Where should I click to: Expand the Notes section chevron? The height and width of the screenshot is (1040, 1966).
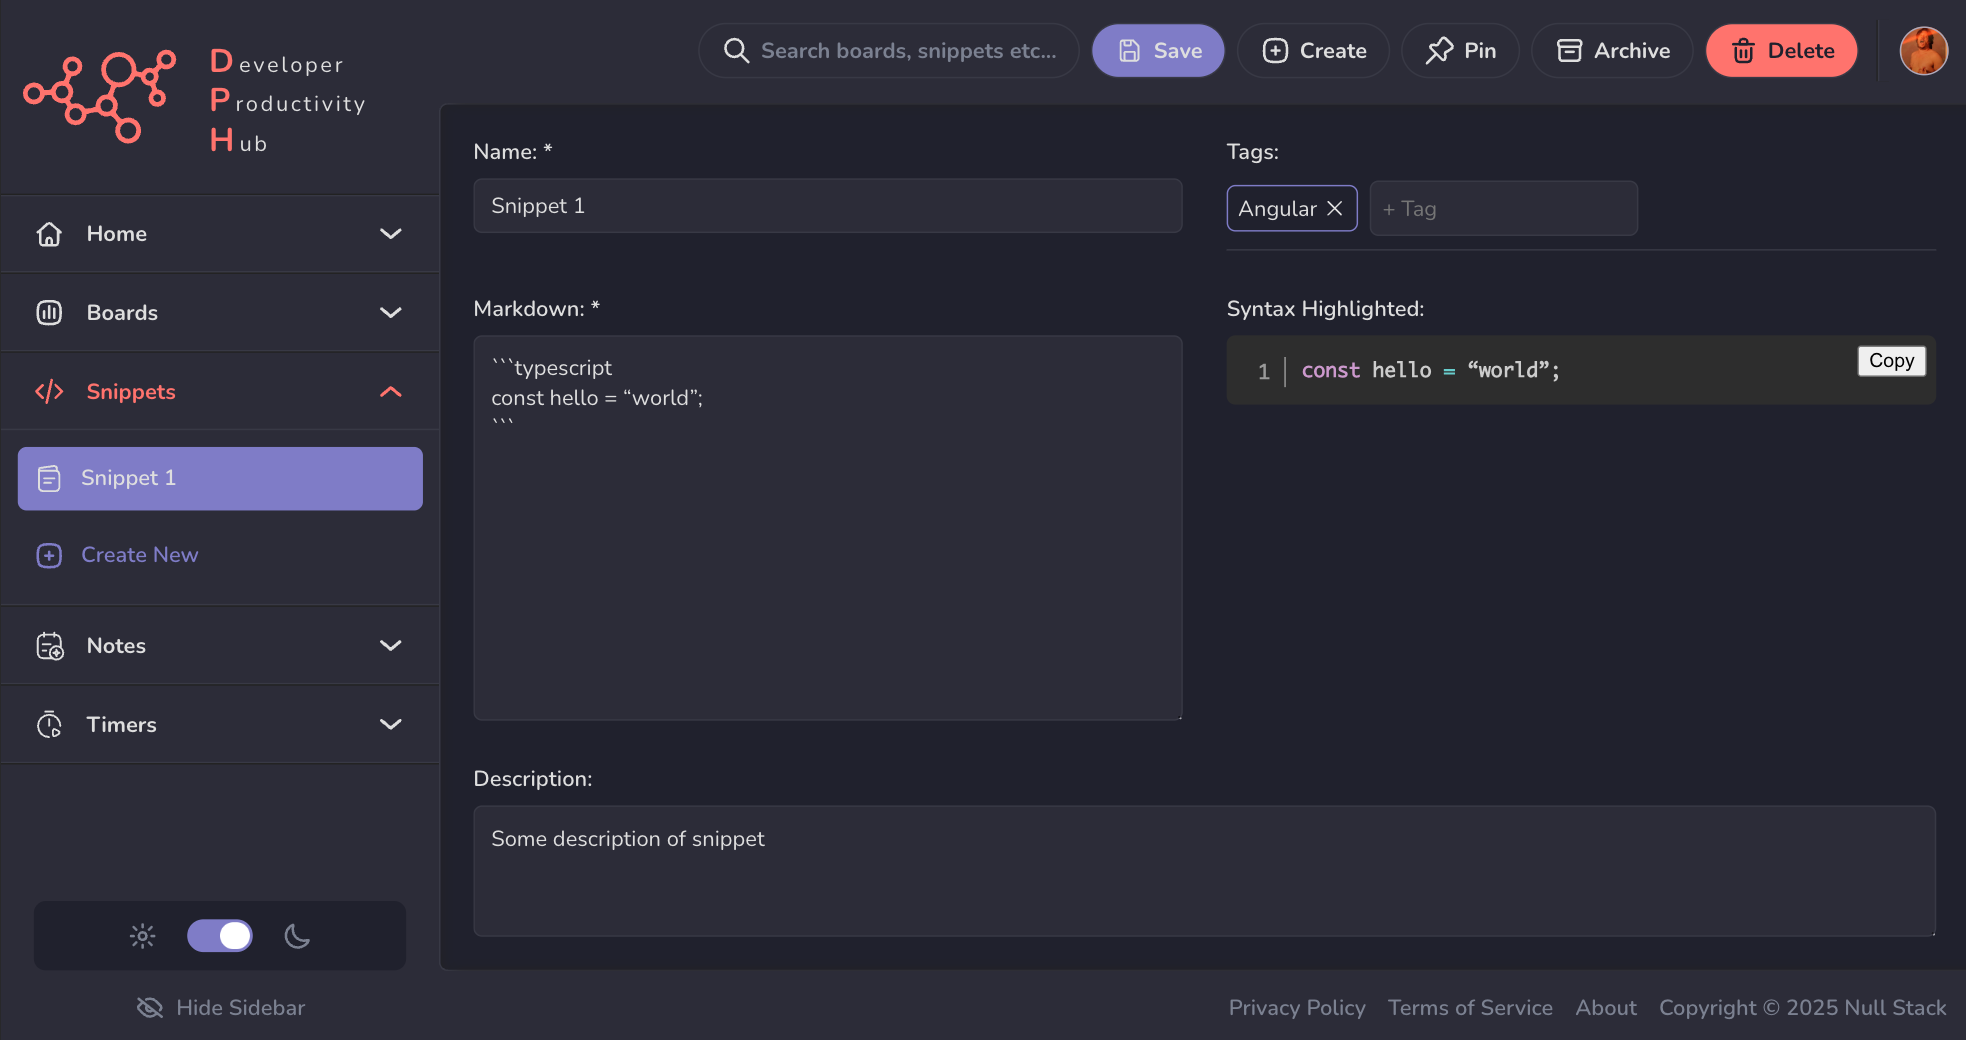pos(391,645)
